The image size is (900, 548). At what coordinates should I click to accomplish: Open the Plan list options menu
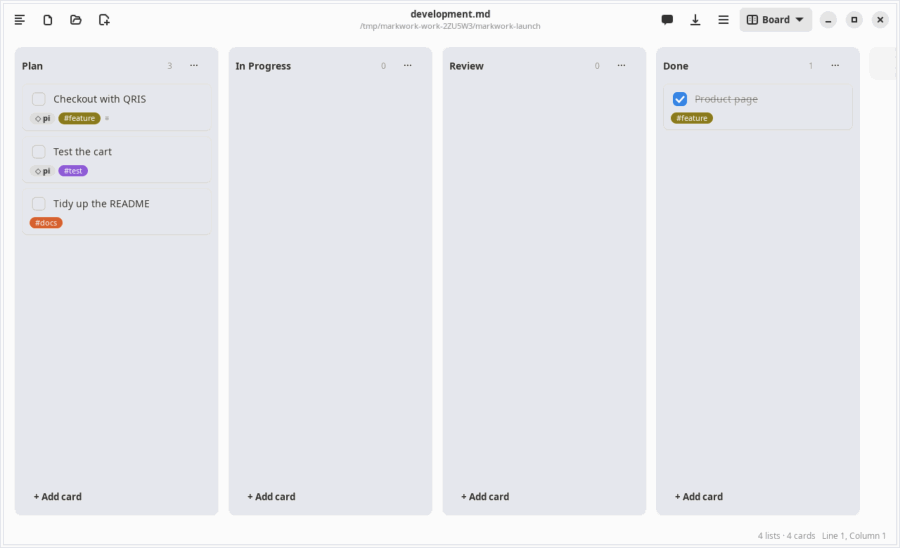pyautogui.click(x=194, y=65)
